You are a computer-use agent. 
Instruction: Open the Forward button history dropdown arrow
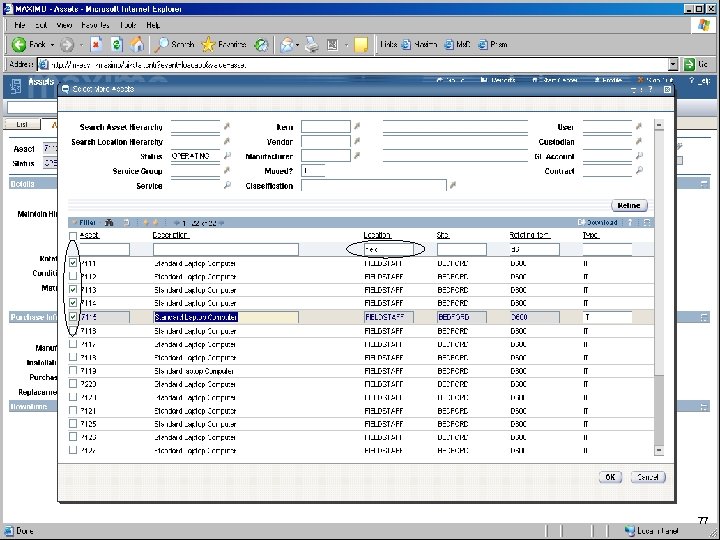click(81, 45)
